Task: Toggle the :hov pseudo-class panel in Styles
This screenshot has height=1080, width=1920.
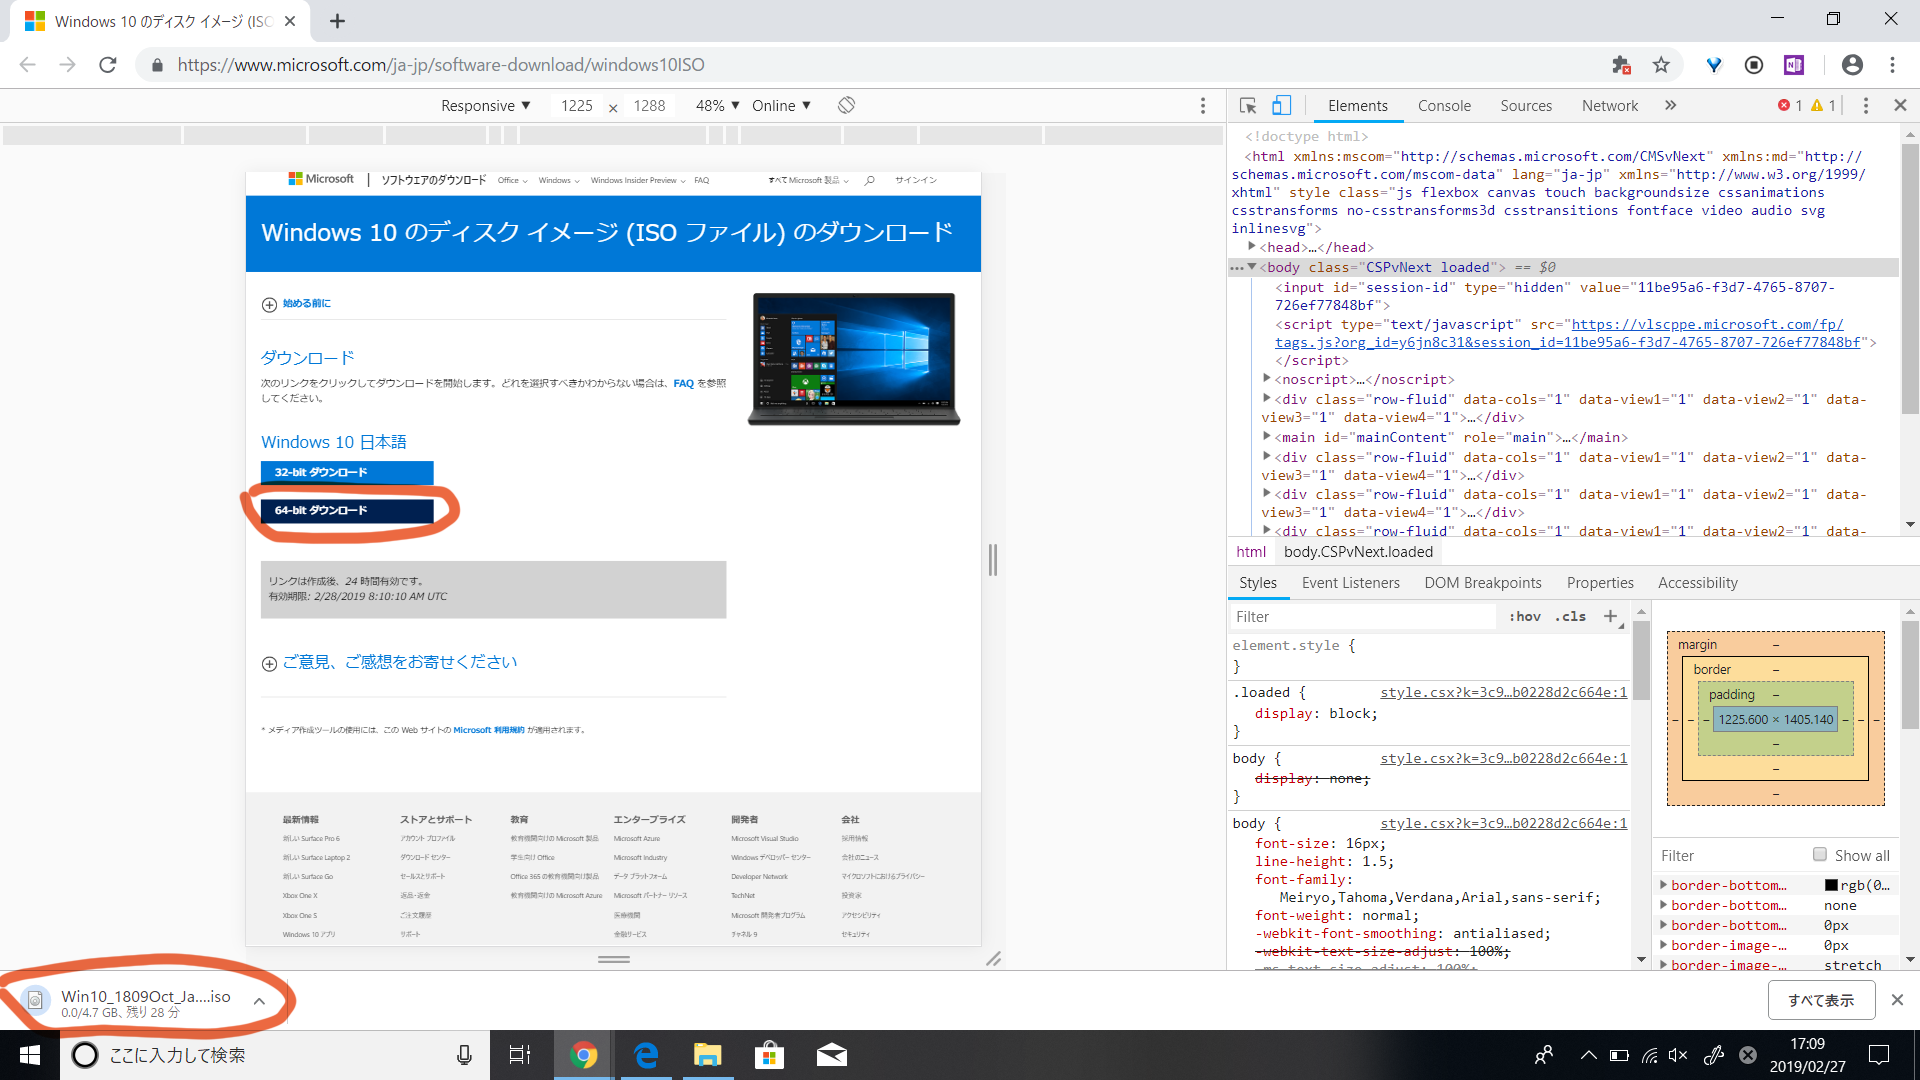Action: point(1524,616)
